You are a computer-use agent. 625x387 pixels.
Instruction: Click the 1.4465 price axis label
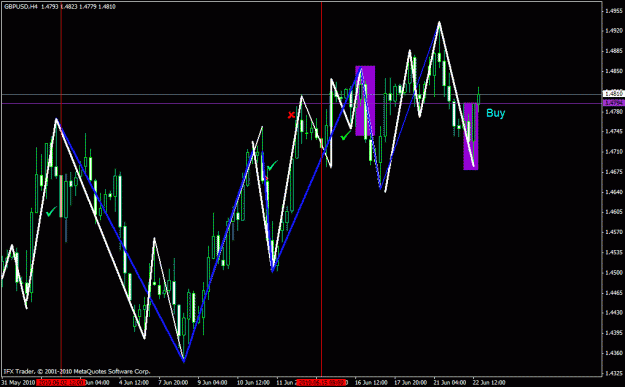(614, 293)
